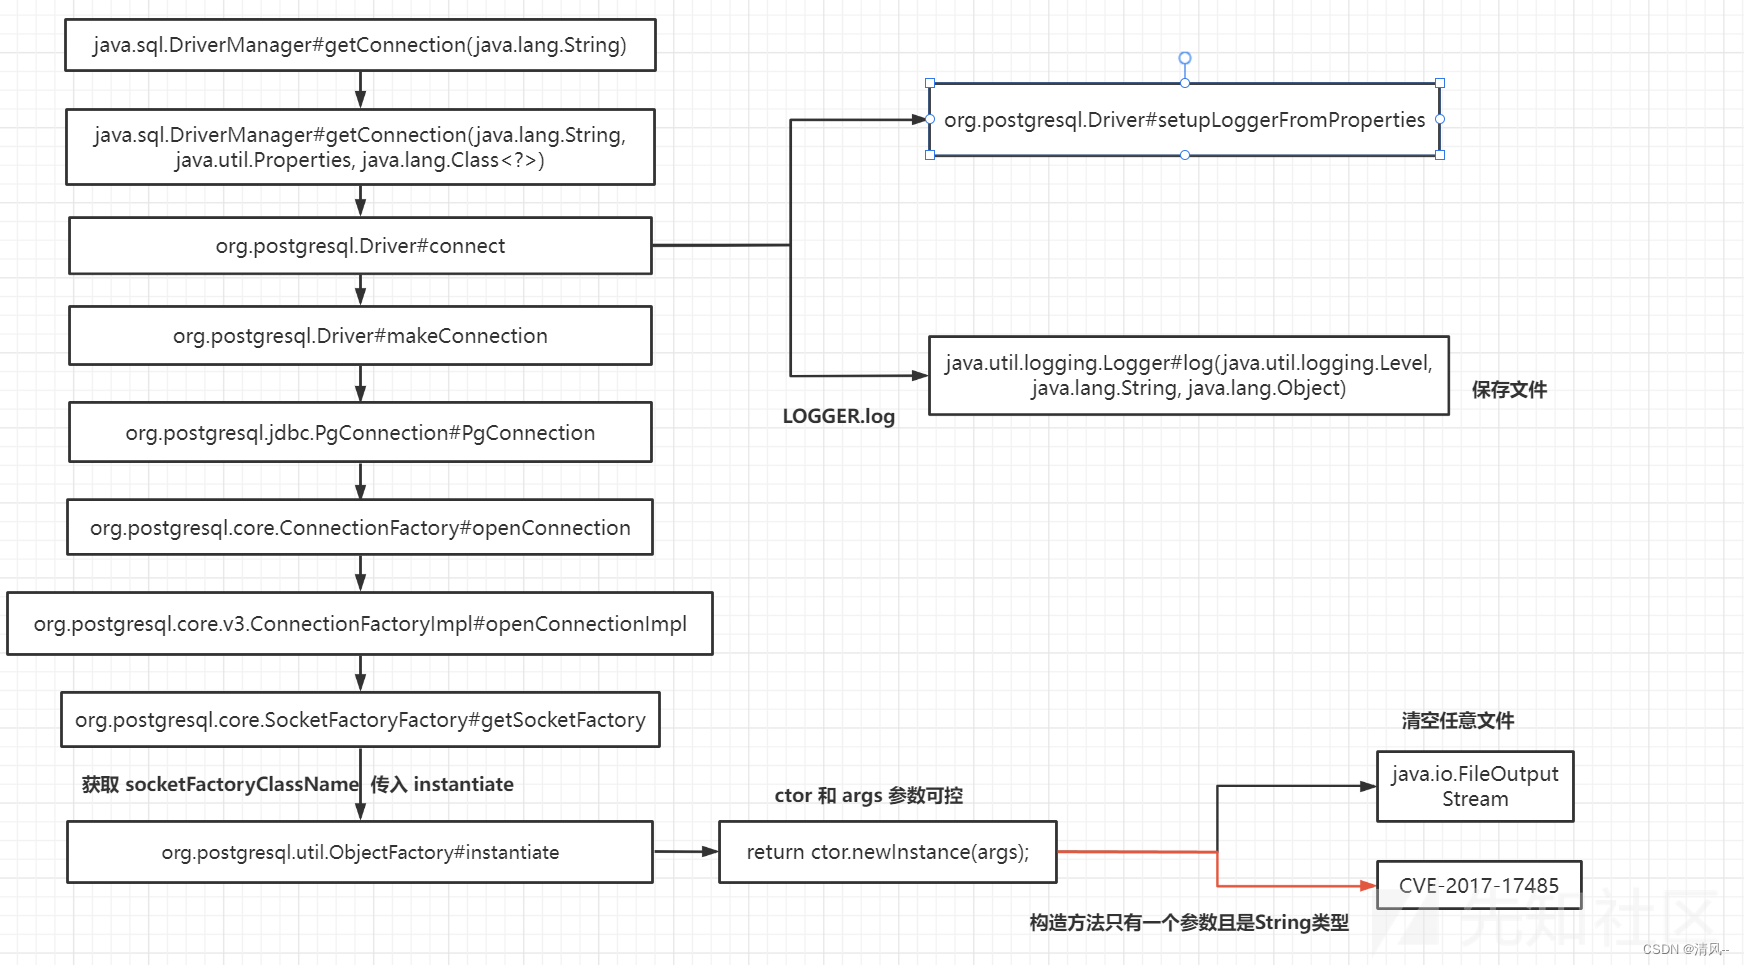Click the 'ctor 和 args 参数可控' label
Image resolution: width=1744 pixels, height=965 pixels.
coord(869,795)
